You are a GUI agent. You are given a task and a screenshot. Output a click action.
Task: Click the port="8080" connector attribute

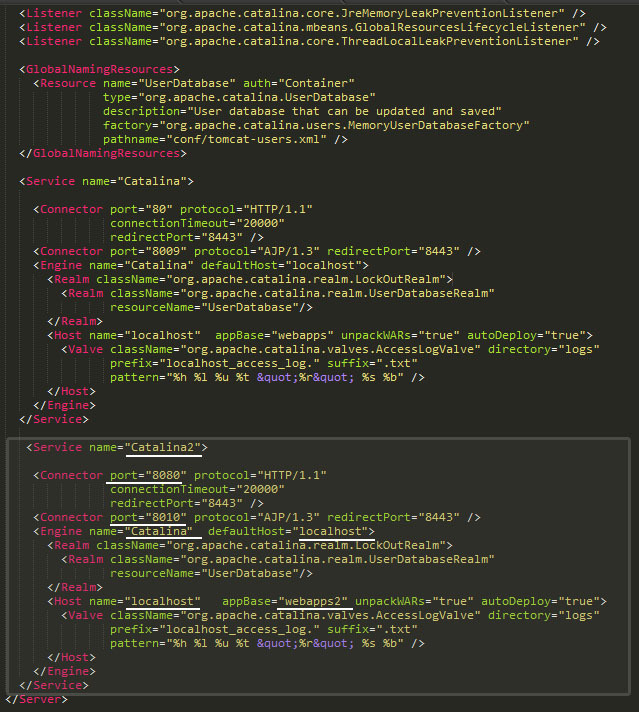coord(148,475)
